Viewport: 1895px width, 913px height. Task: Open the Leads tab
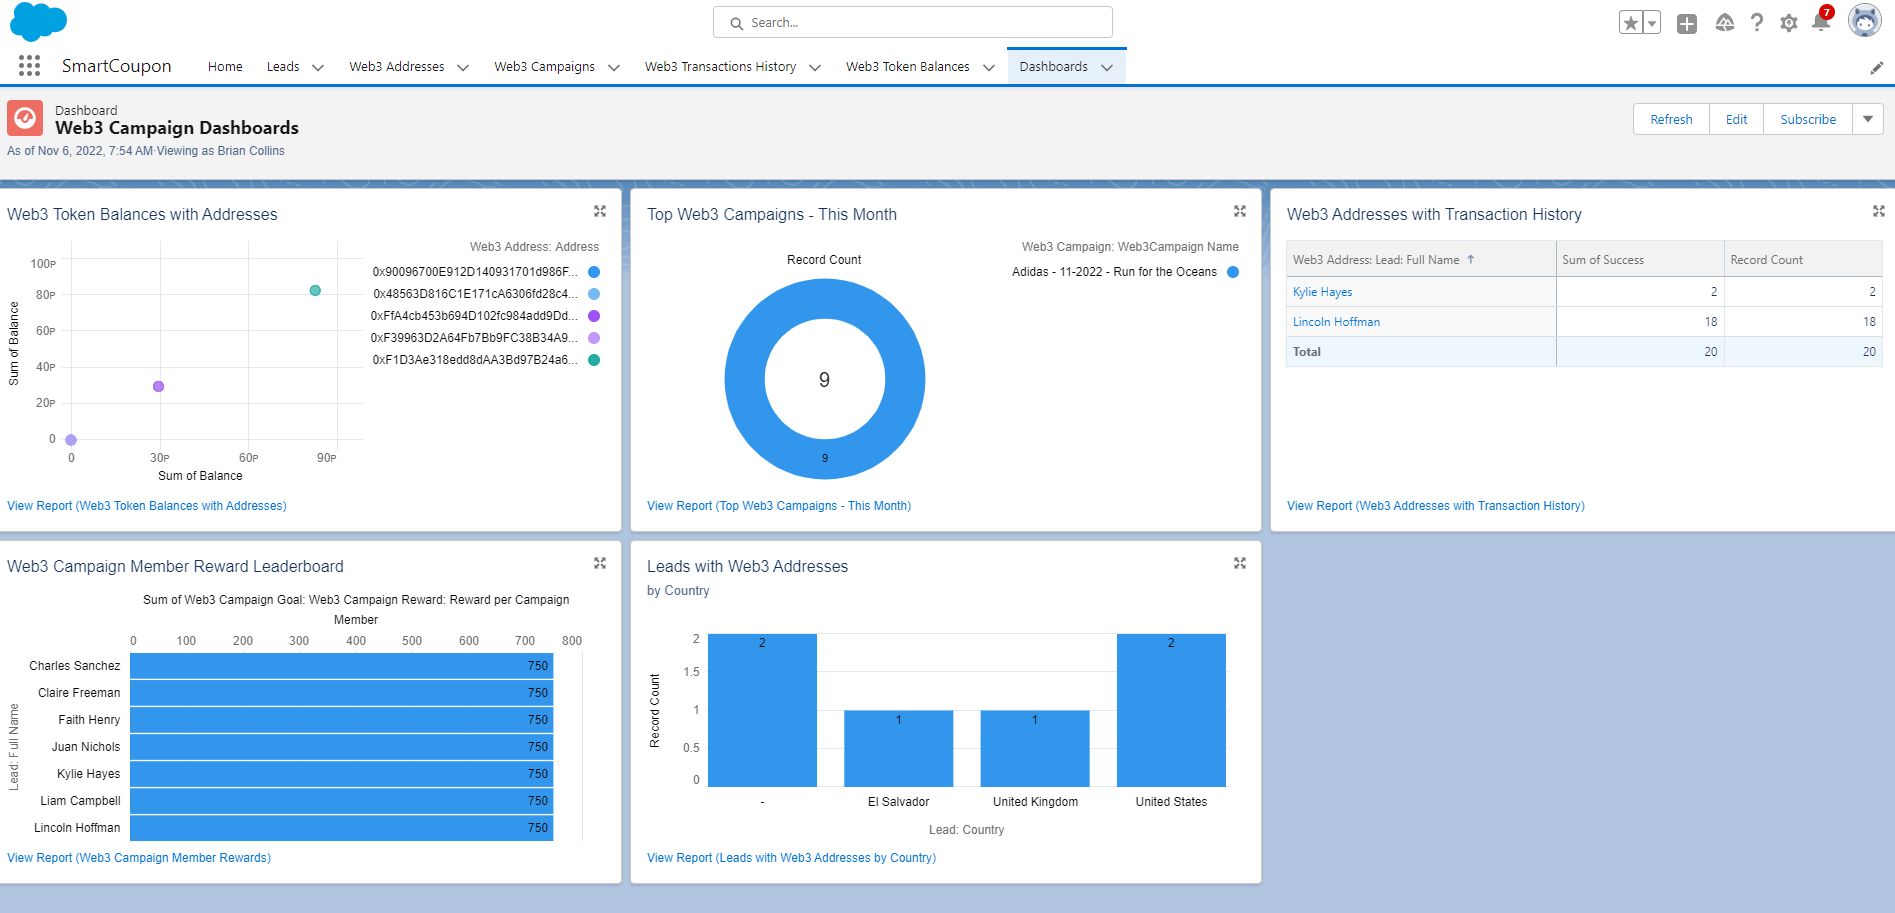283,66
